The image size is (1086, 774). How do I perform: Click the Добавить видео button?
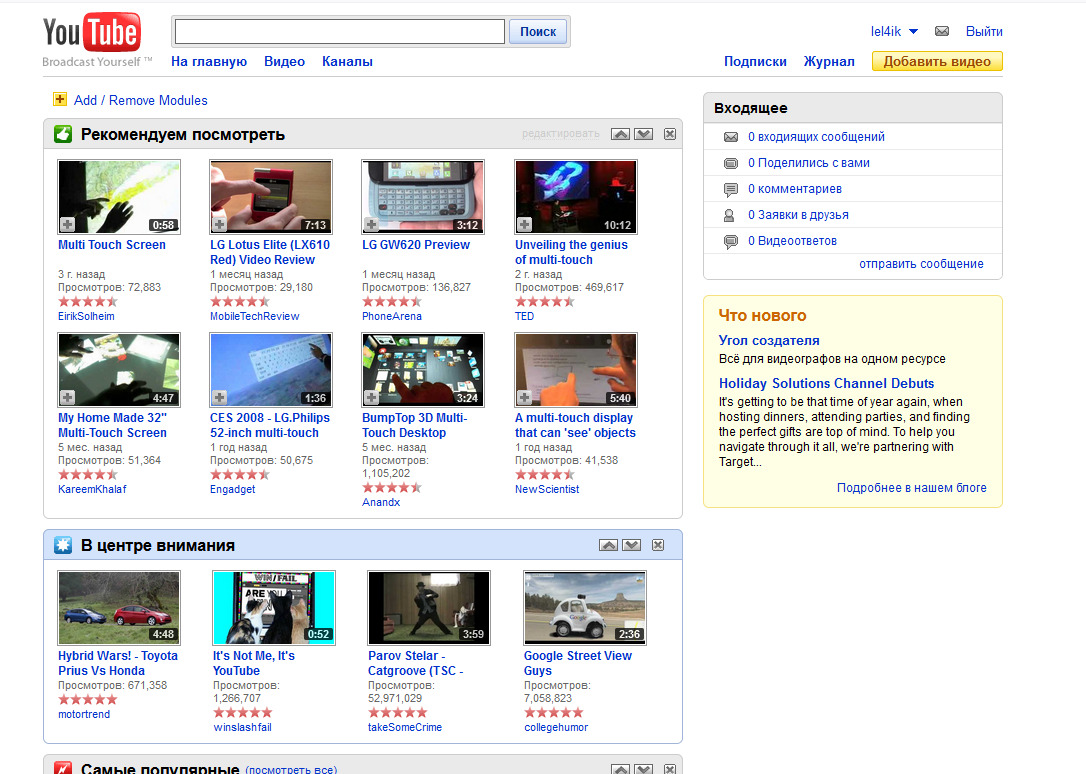click(x=937, y=62)
